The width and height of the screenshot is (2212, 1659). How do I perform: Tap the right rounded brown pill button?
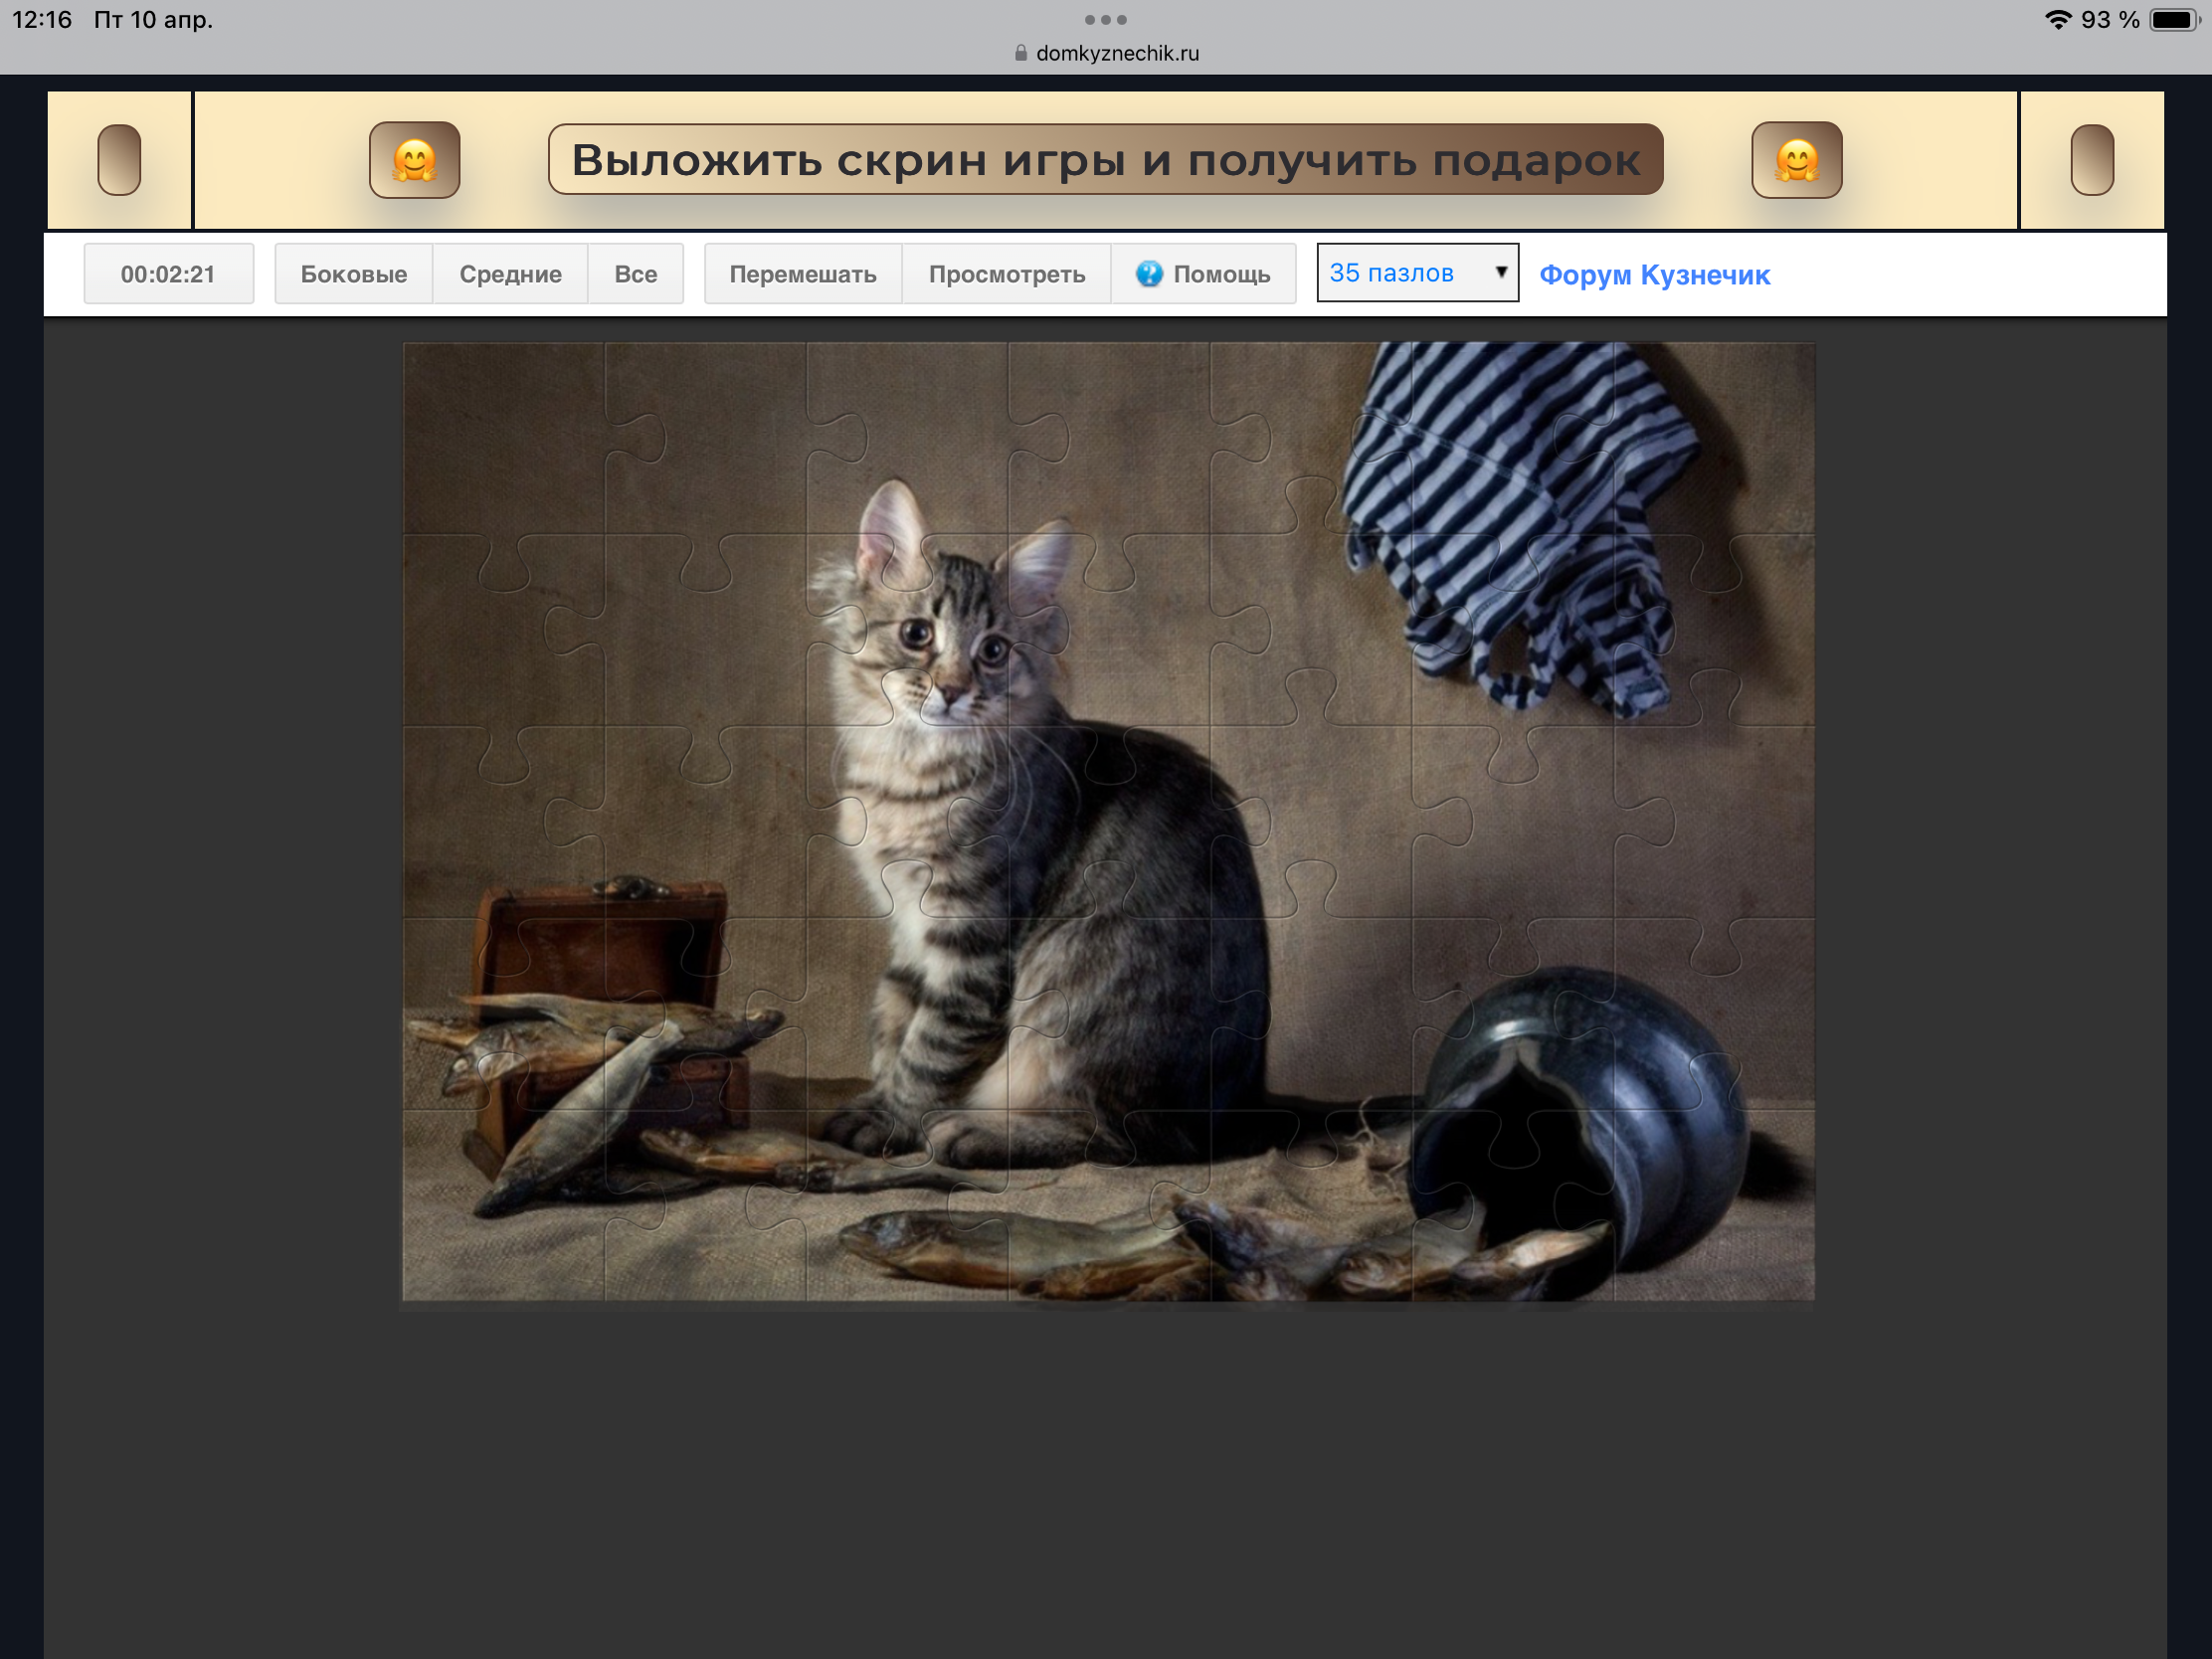point(2091,160)
